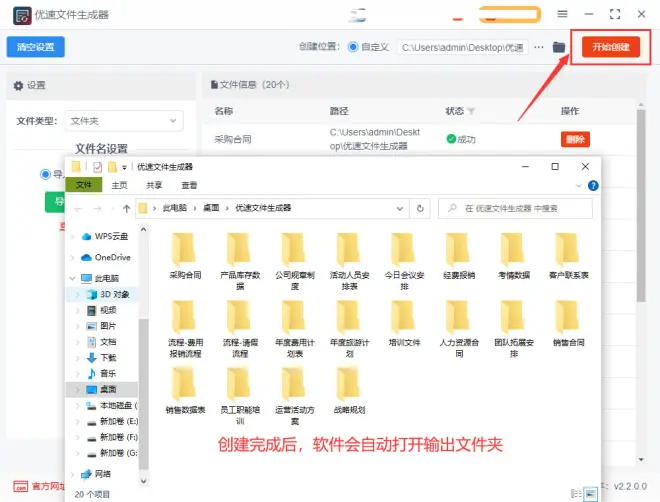Click the three-dot browse path button

538,47
